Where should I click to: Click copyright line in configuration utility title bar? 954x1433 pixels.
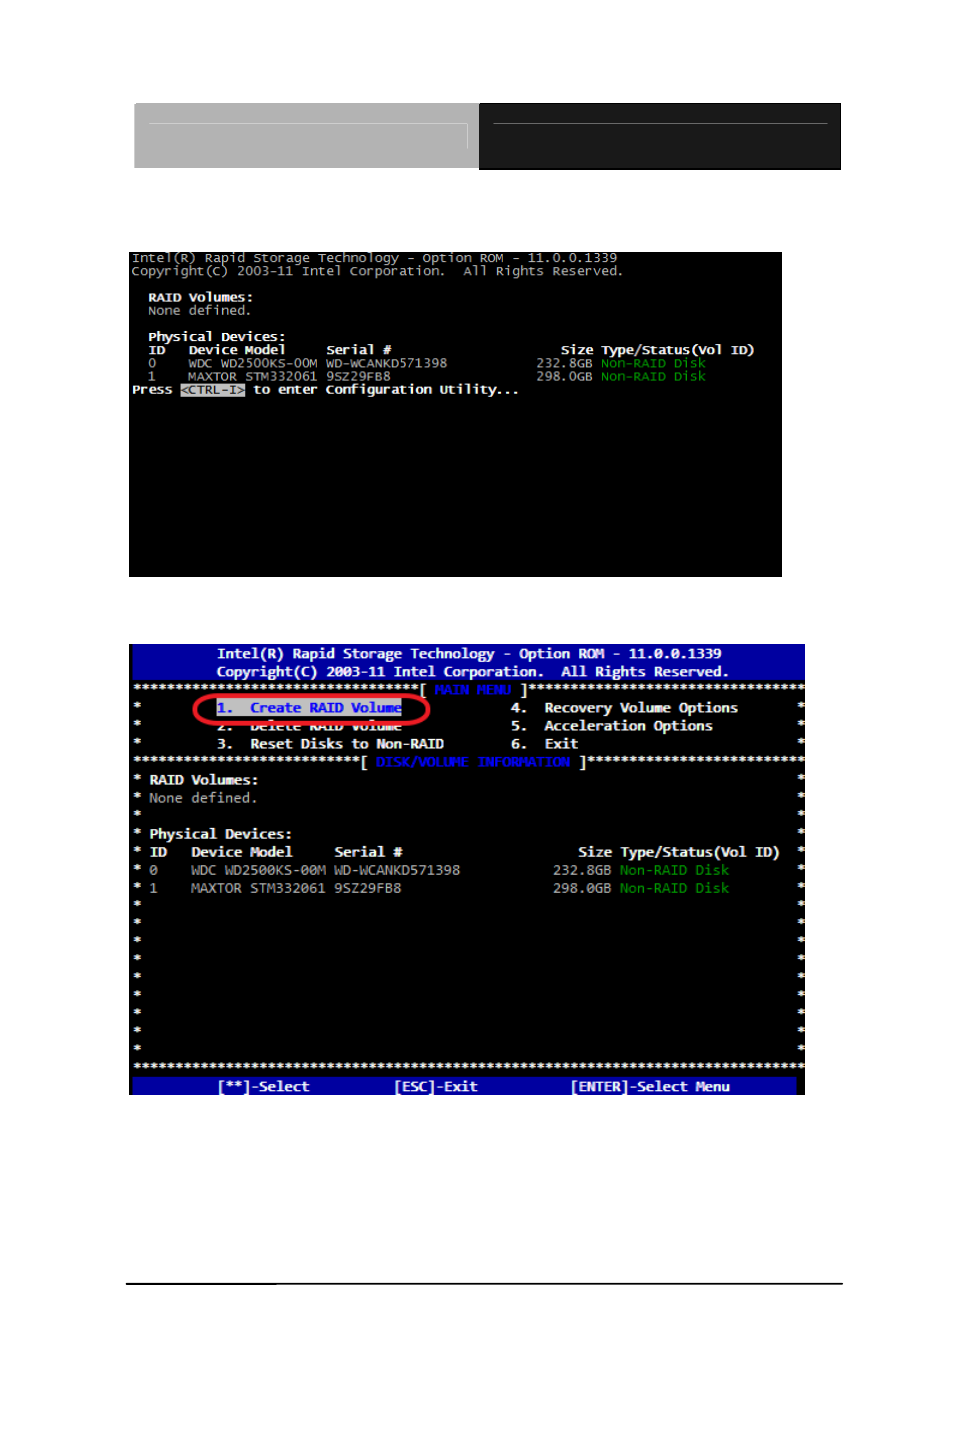pyautogui.click(x=472, y=672)
